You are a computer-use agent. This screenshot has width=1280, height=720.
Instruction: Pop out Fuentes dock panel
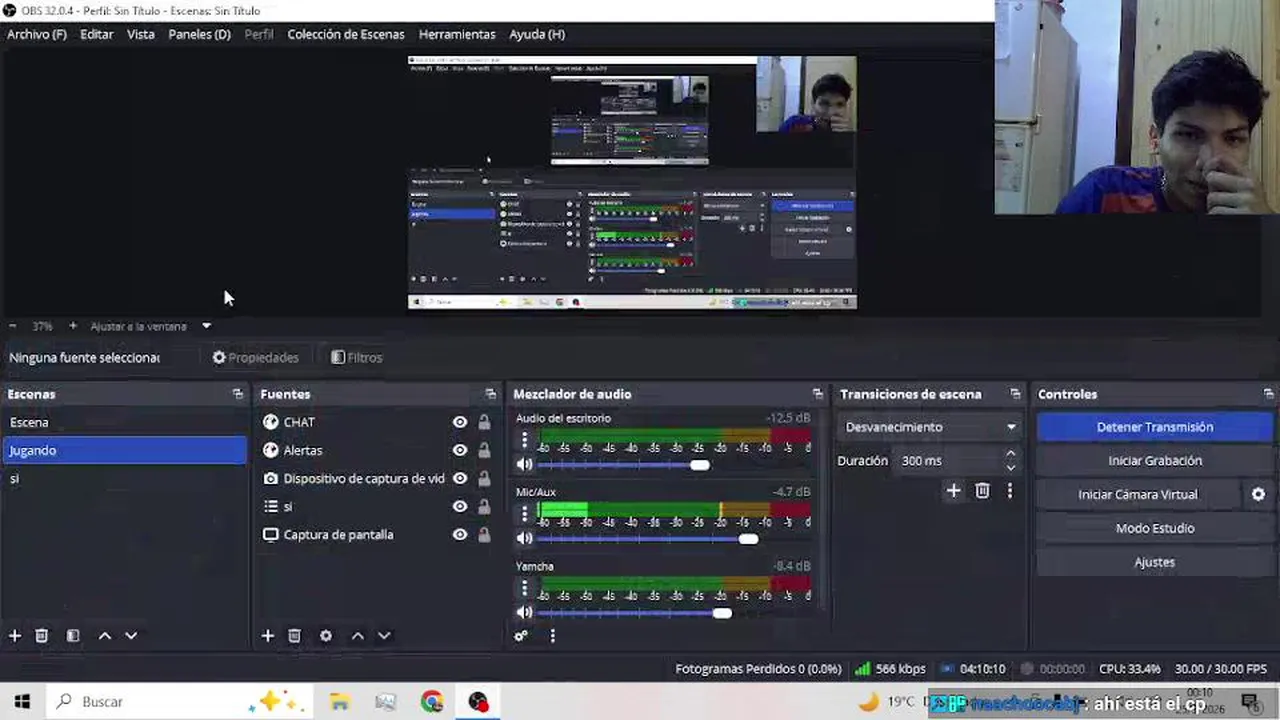(x=490, y=394)
